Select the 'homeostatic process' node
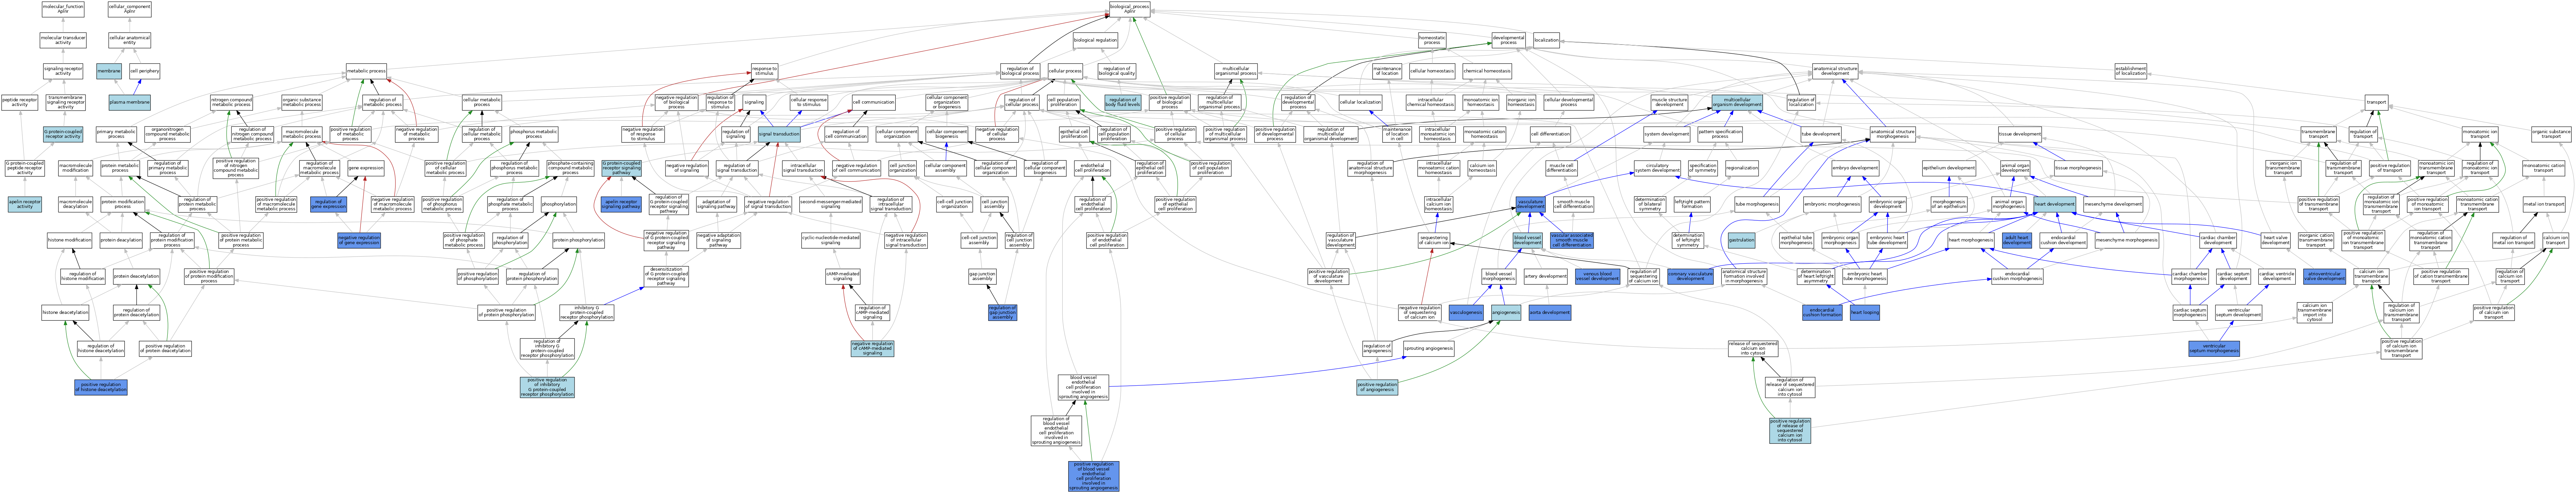The height and width of the screenshot is (493, 2576). pyautogui.click(x=1432, y=40)
